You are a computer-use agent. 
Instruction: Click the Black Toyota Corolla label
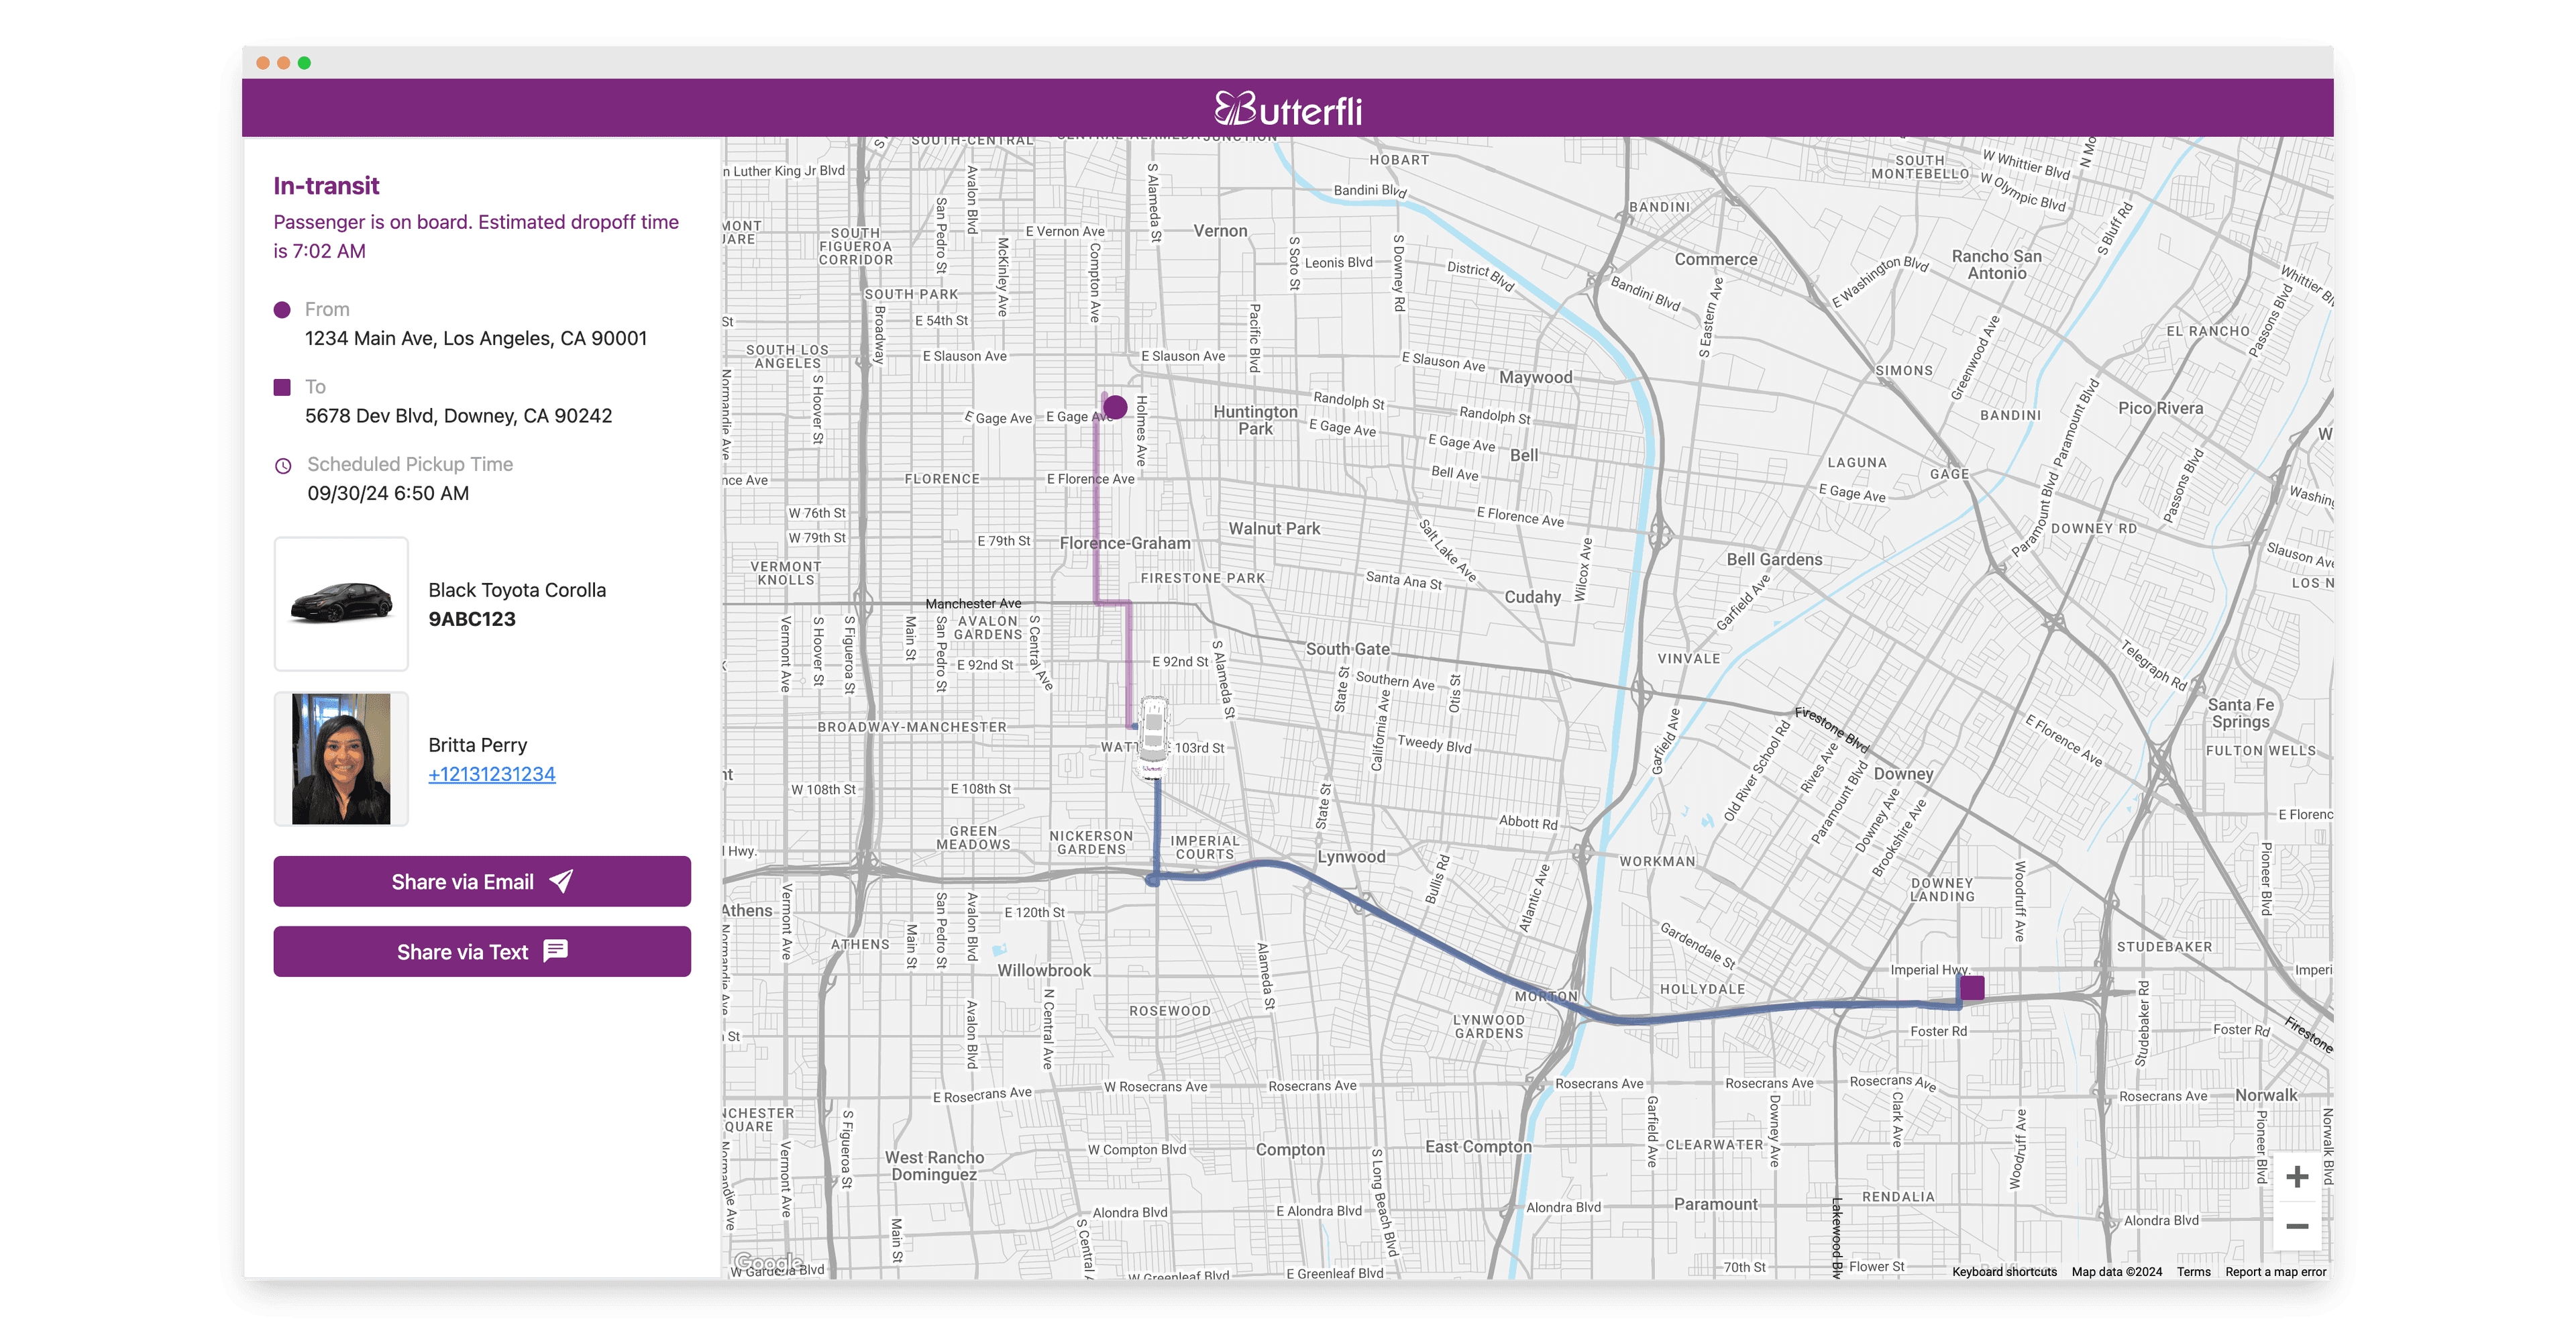(517, 590)
